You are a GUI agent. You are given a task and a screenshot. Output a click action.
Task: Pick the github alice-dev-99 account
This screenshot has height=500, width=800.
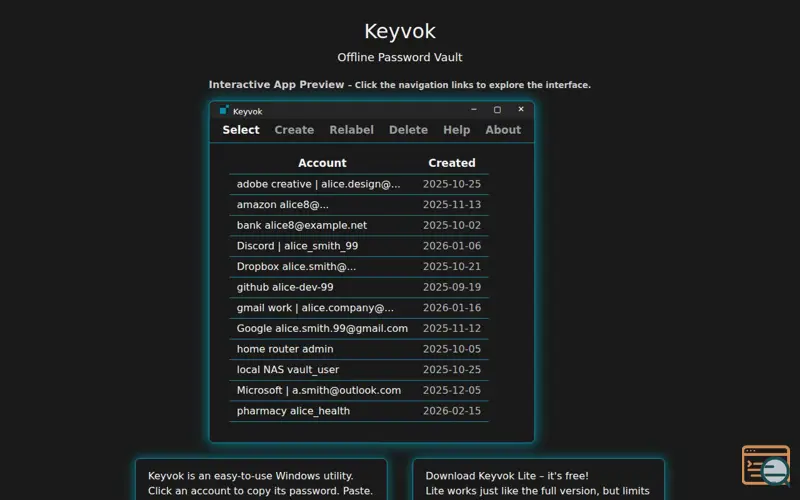359,287
